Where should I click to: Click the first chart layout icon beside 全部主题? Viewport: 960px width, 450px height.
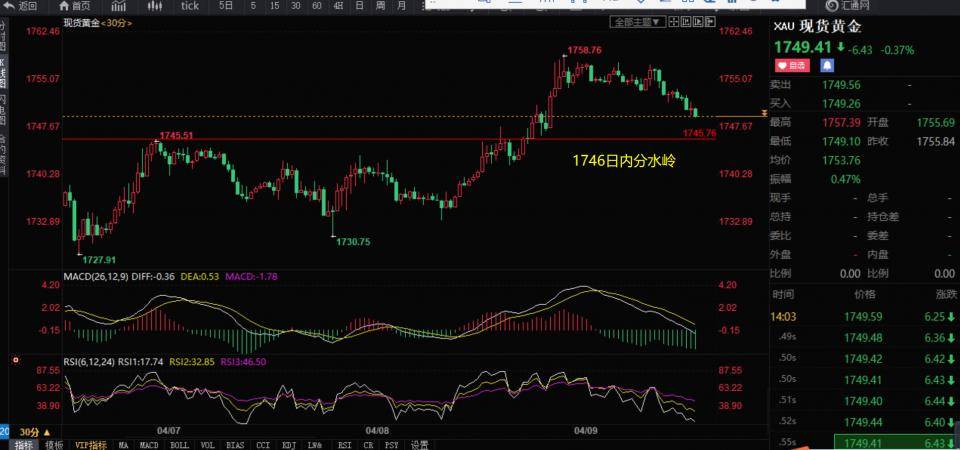(x=673, y=21)
